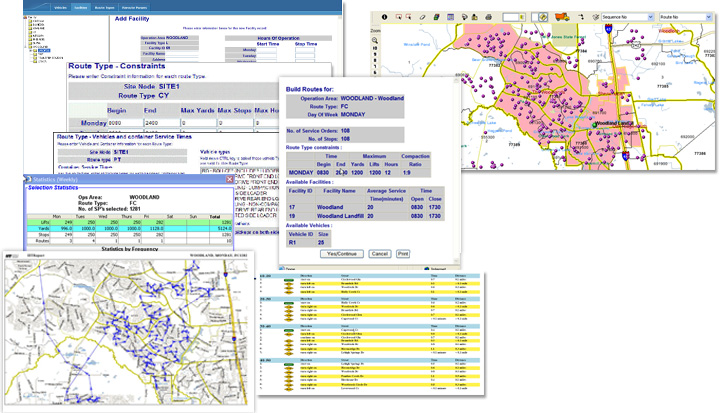Pick the Eraser tool in map toolbar

(423, 17)
